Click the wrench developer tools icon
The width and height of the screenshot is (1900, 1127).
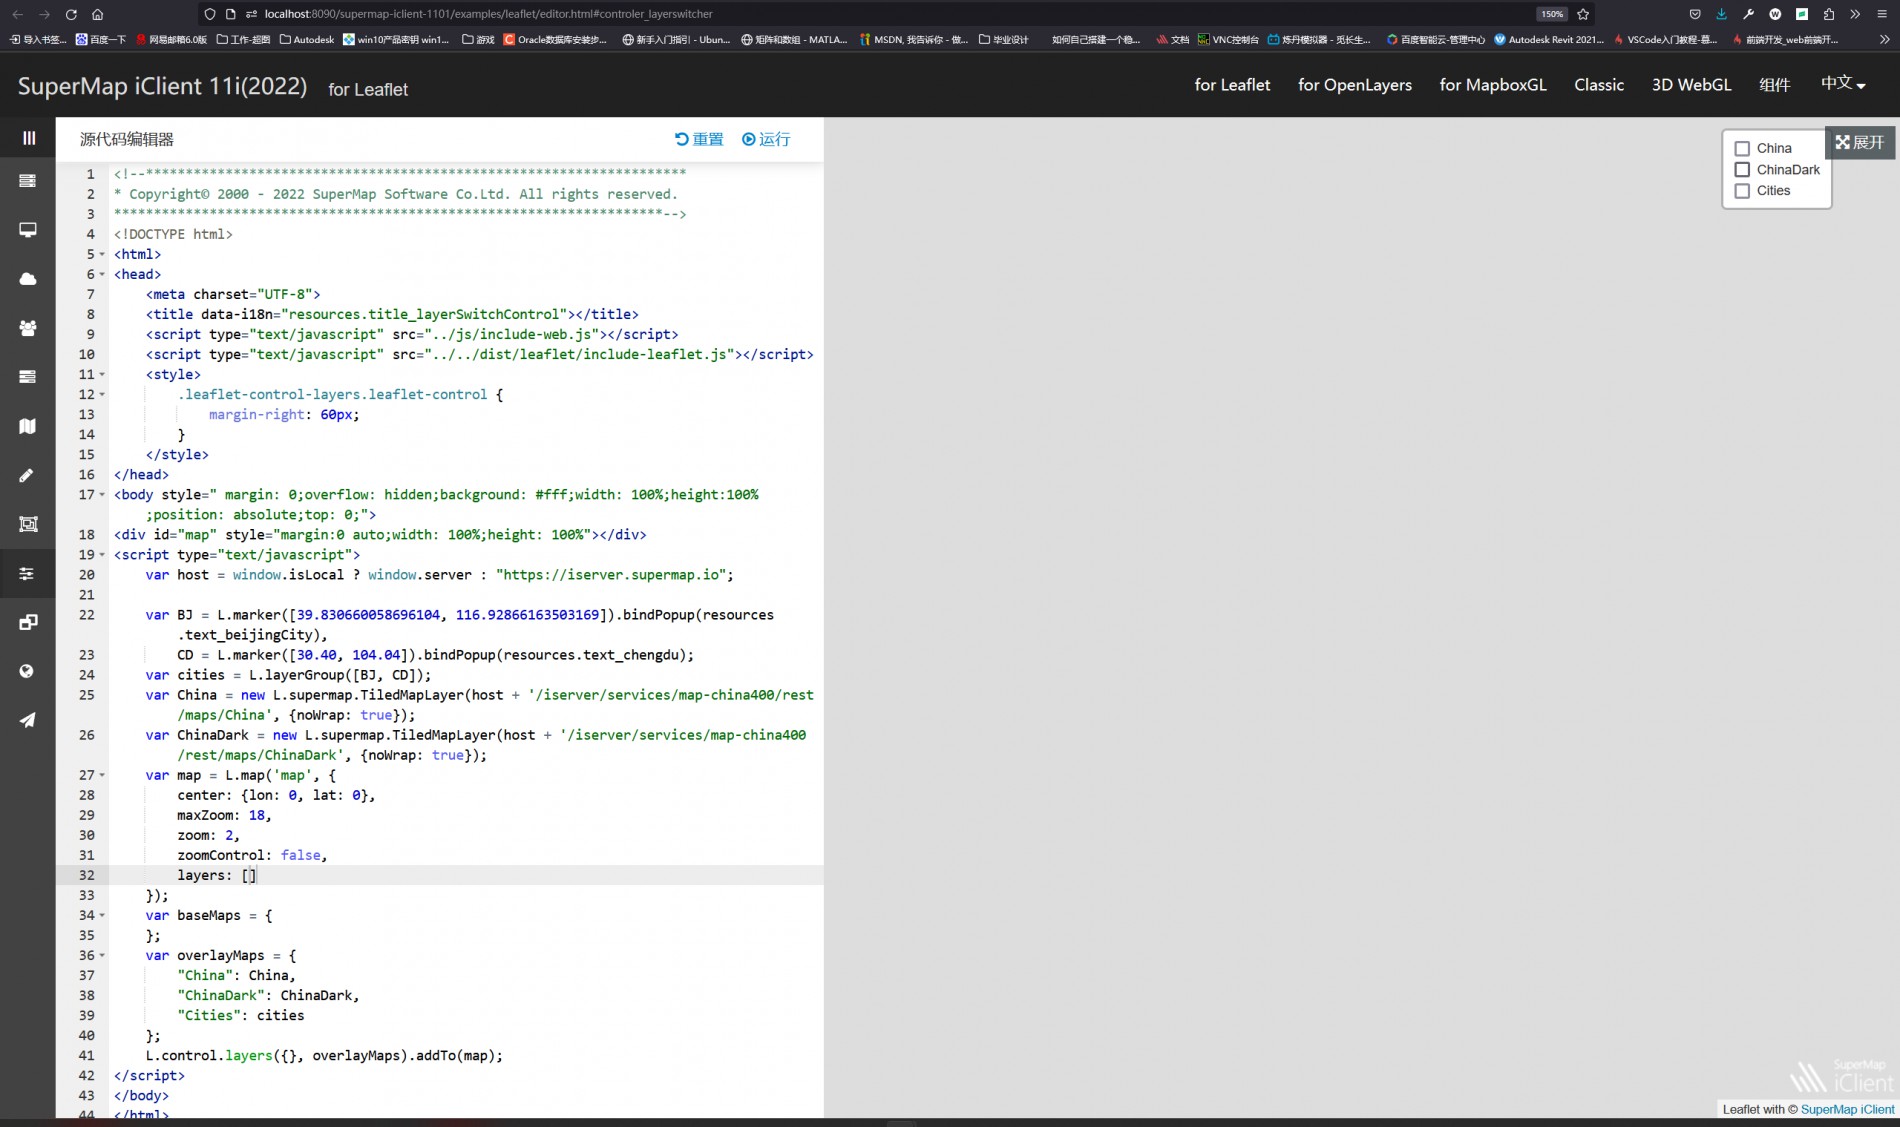click(1748, 14)
